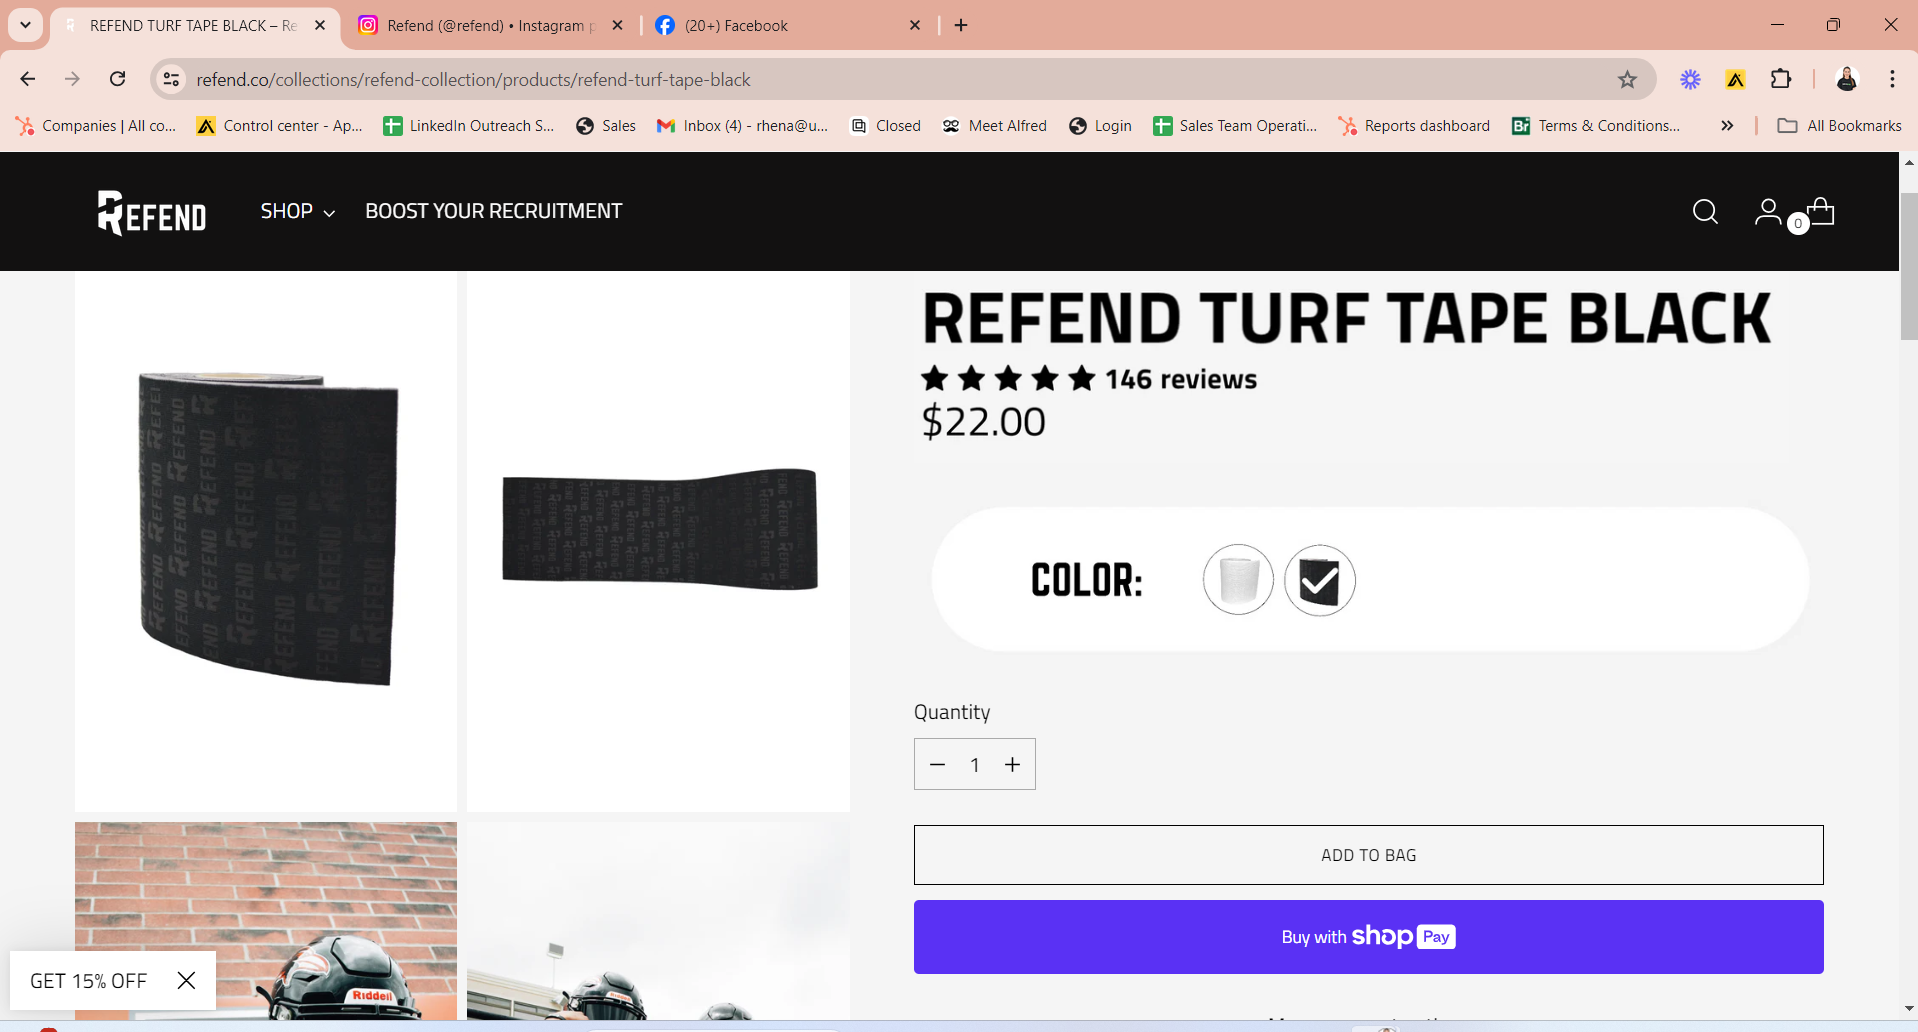Dismiss the GET 15% OFF popup
Screen dimensions: 1918x1032
(x=186, y=980)
